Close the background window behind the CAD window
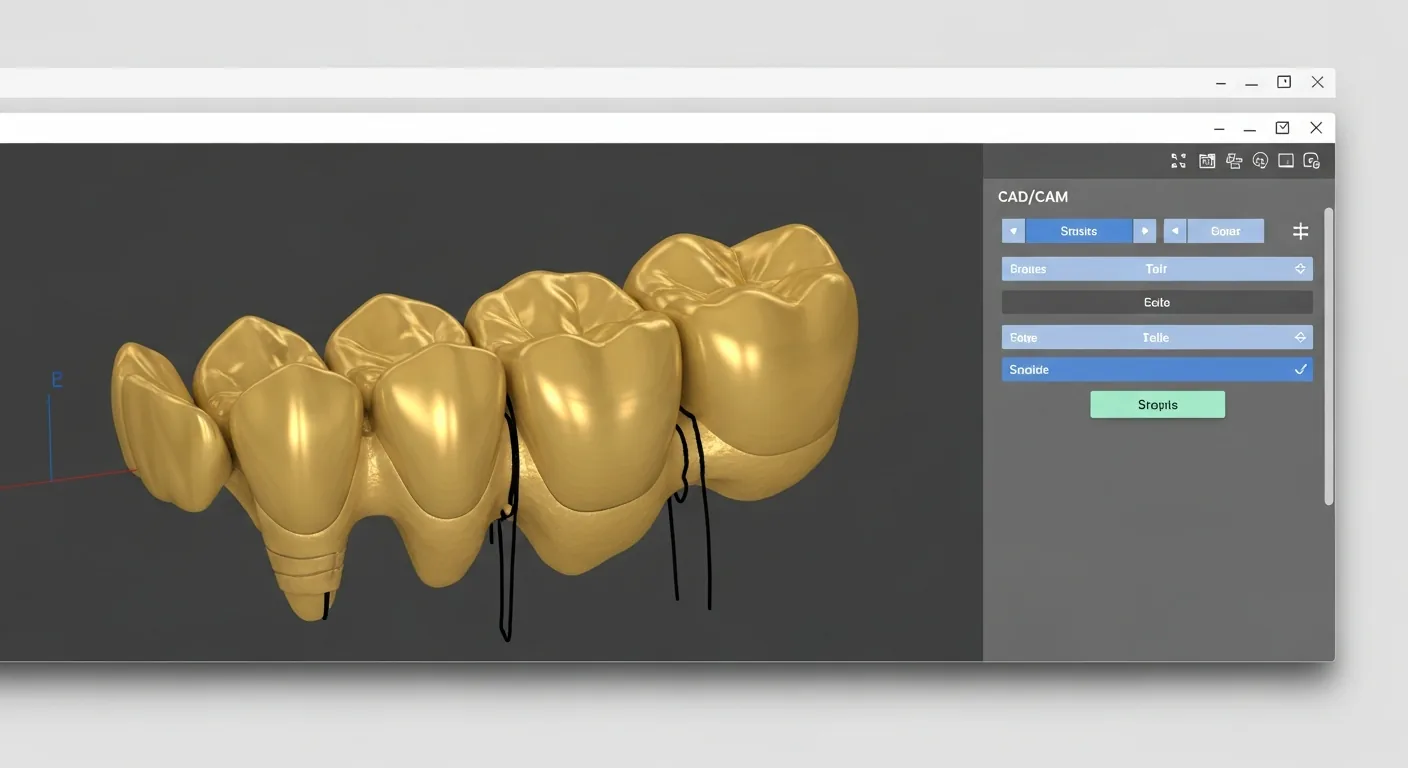Image resolution: width=1408 pixels, height=768 pixels. 1317,83
